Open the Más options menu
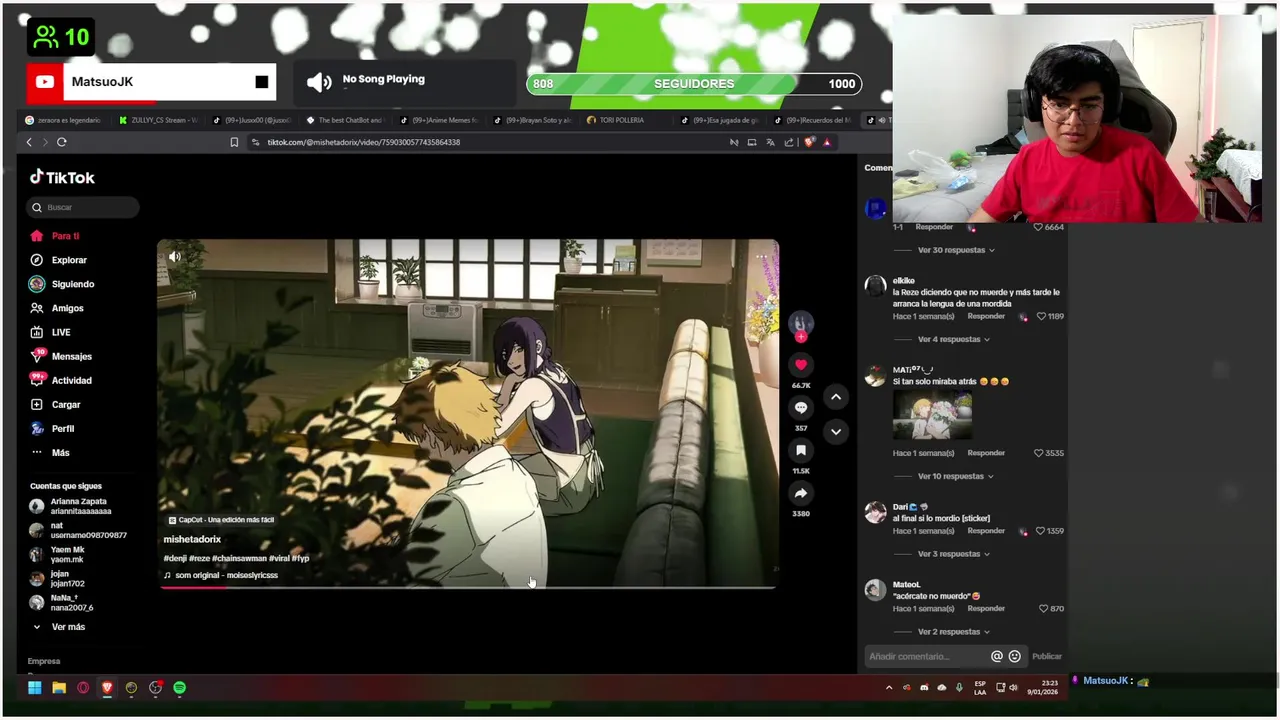The height and width of the screenshot is (720, 1280). pos(50,452)
